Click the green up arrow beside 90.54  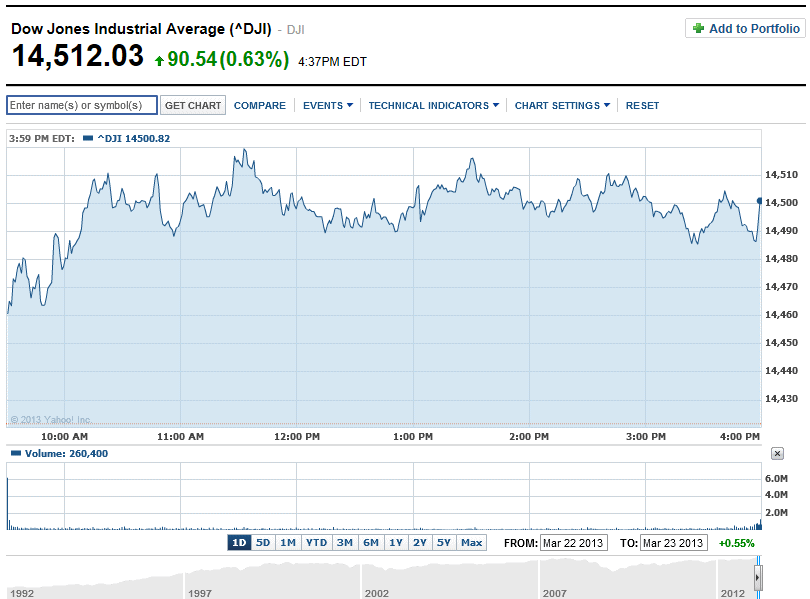(159, 61)
